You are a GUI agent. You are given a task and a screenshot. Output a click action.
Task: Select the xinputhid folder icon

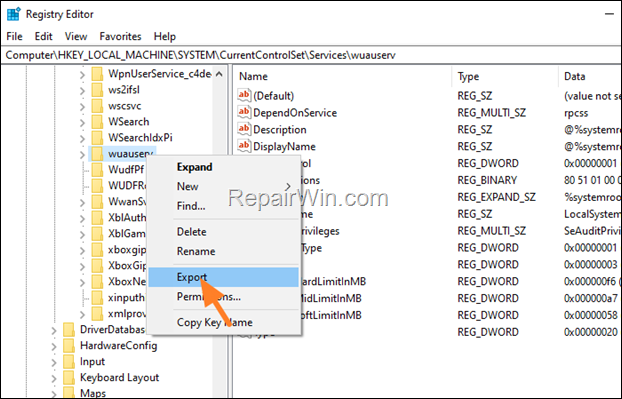click(x=97, y=297)
